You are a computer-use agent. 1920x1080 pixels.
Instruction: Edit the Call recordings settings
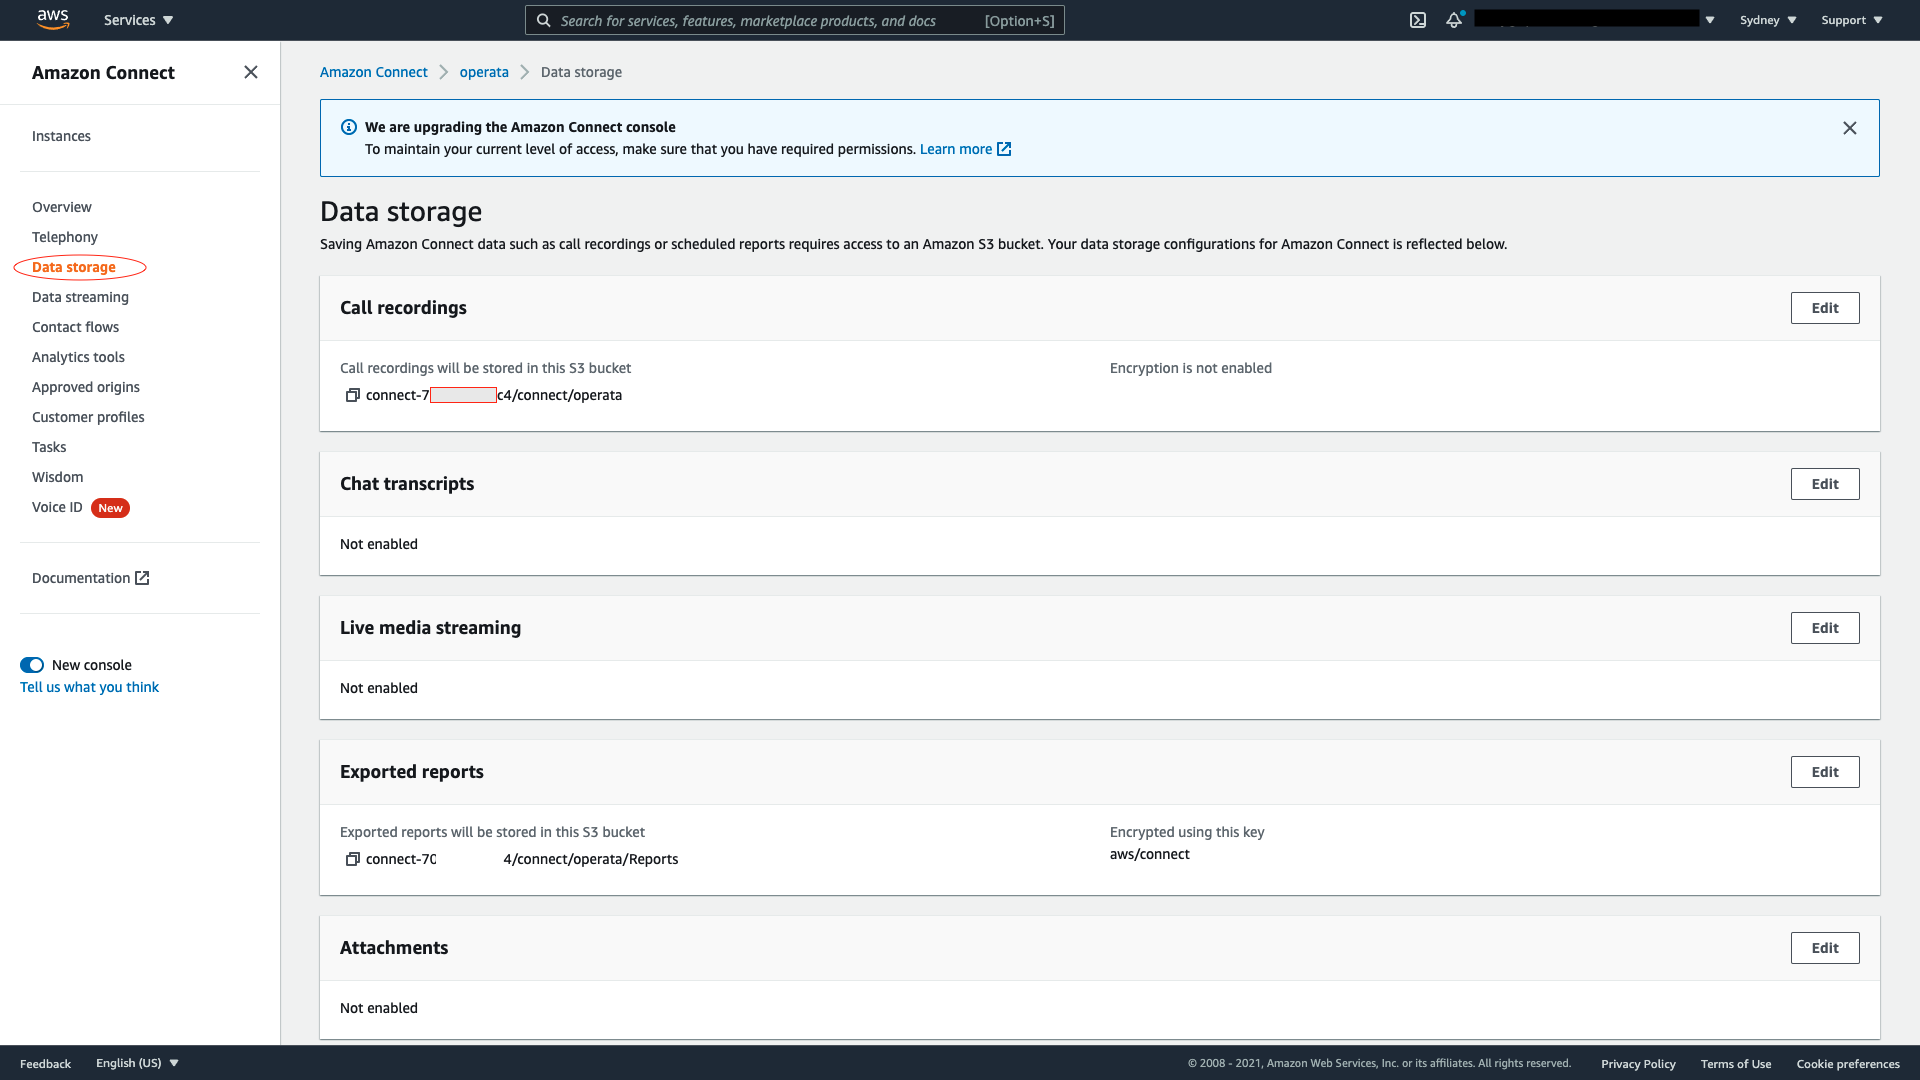tap(1824, 308)
